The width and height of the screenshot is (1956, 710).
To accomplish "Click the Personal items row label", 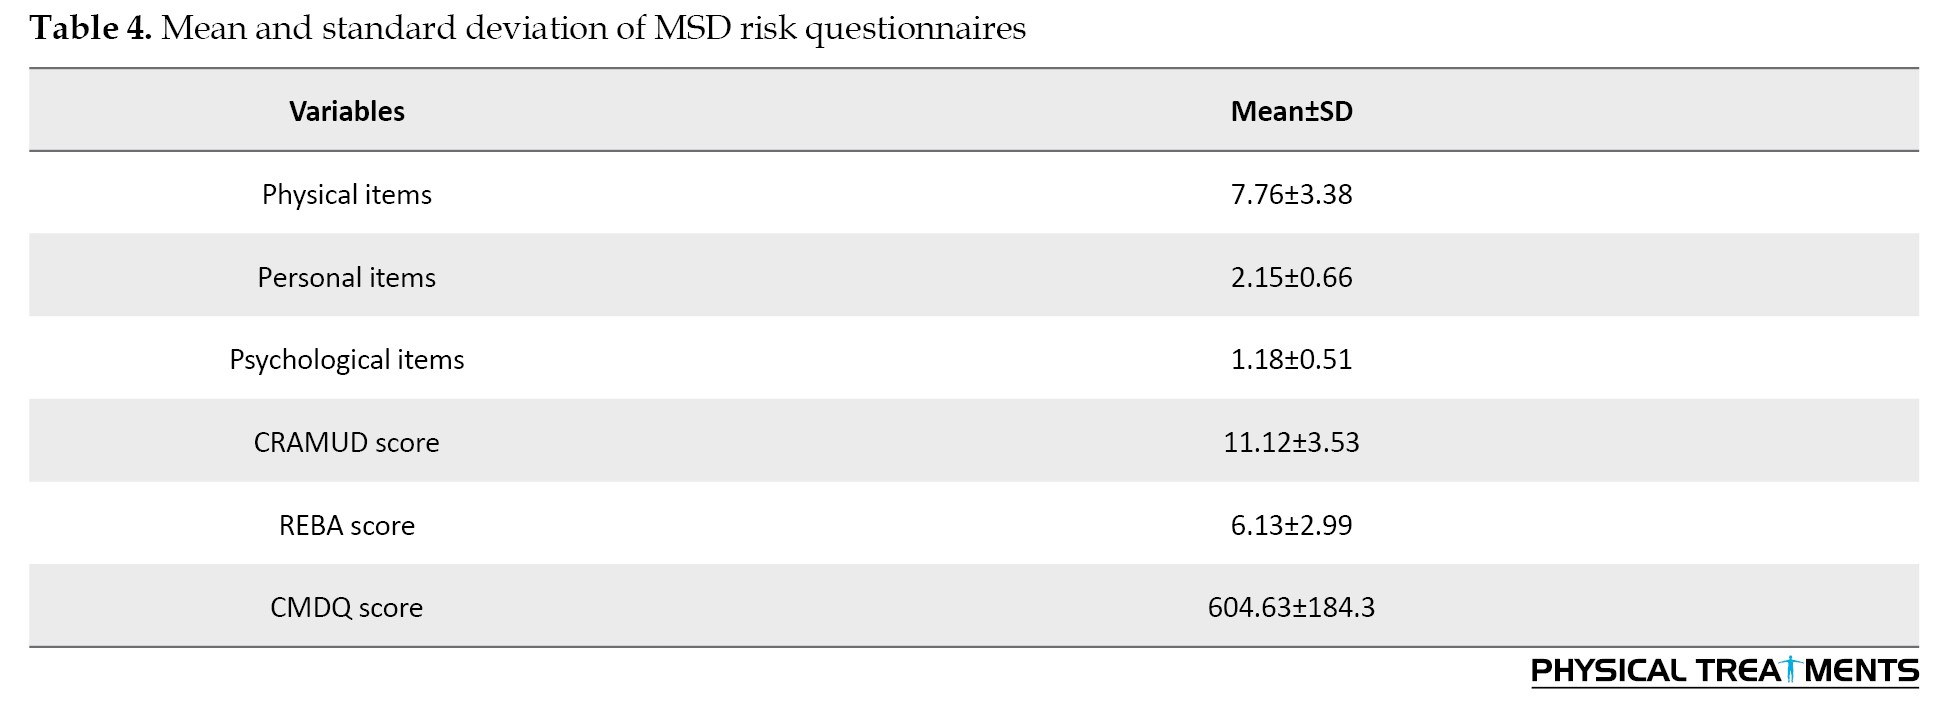I will point(347,277).
